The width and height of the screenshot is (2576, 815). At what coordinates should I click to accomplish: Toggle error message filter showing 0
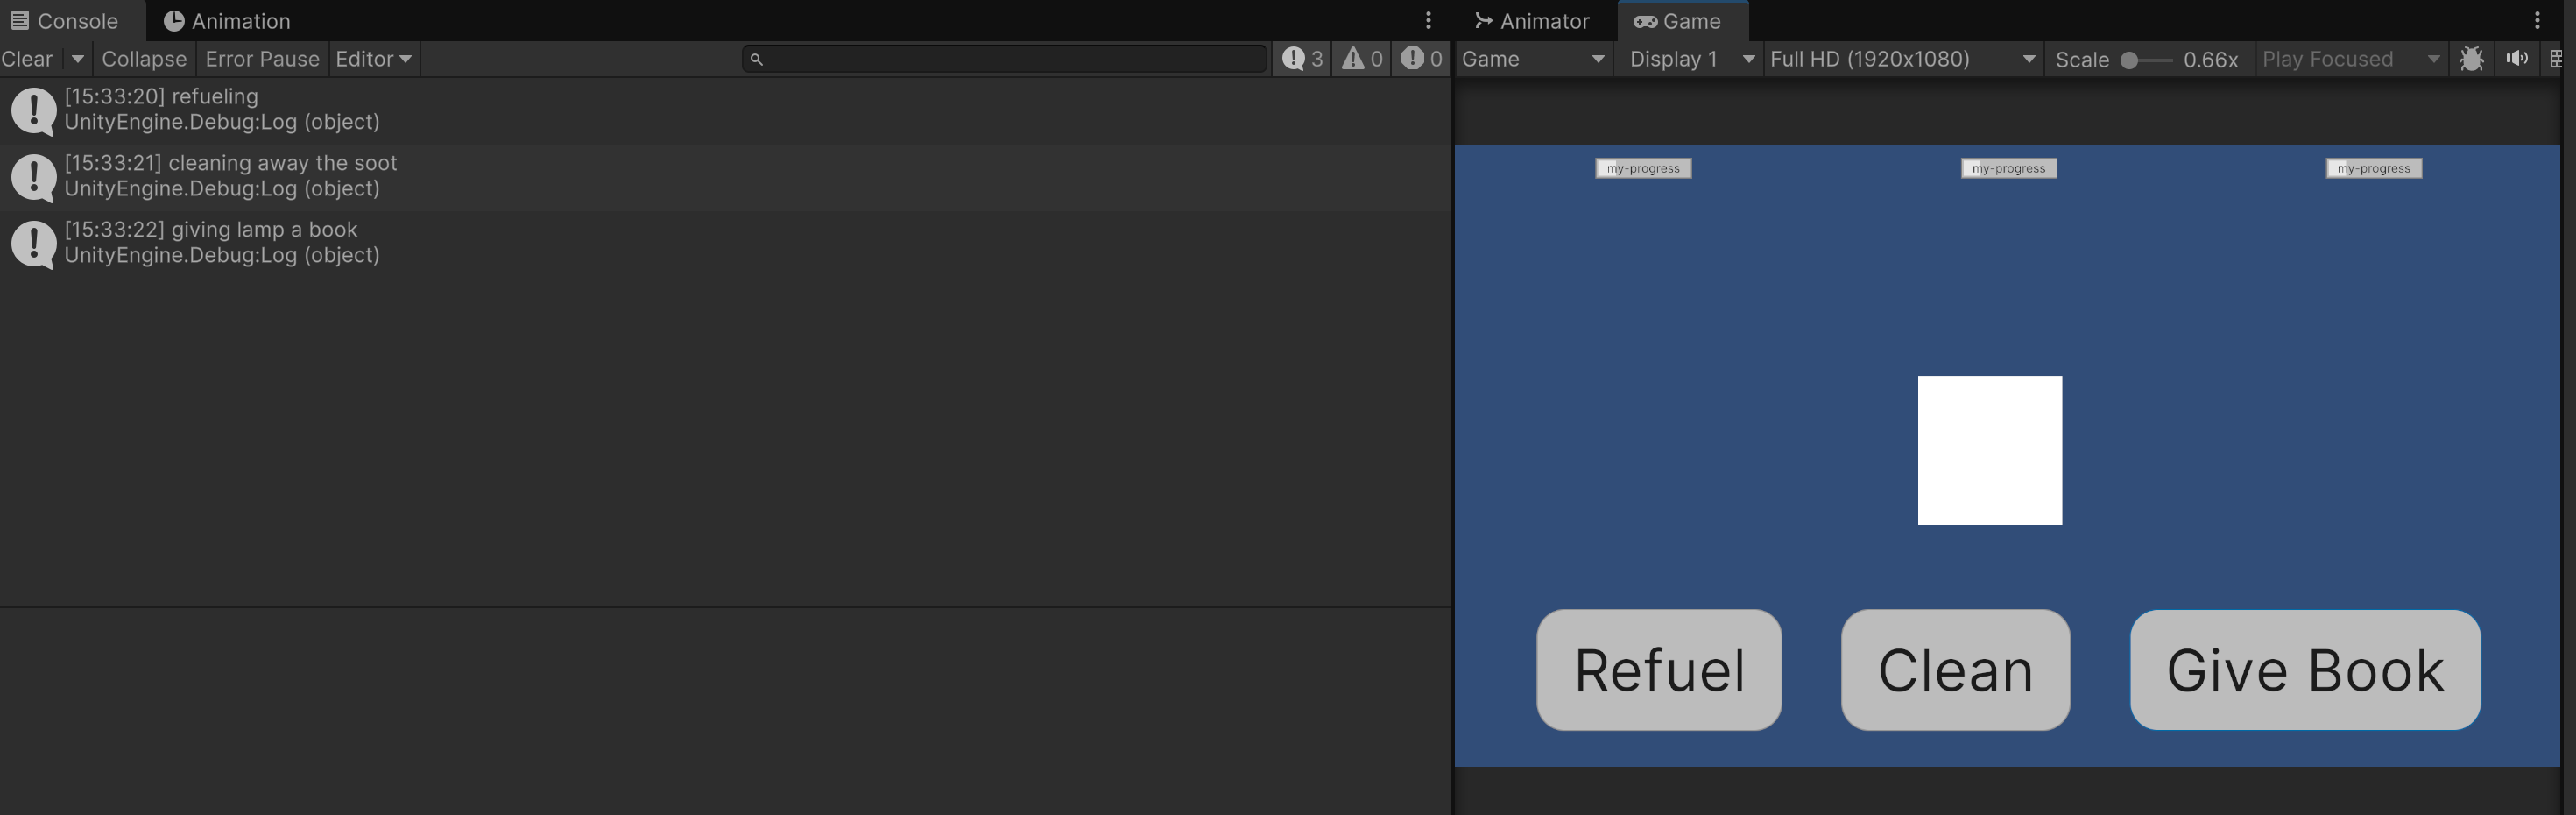coord(1421,59)
